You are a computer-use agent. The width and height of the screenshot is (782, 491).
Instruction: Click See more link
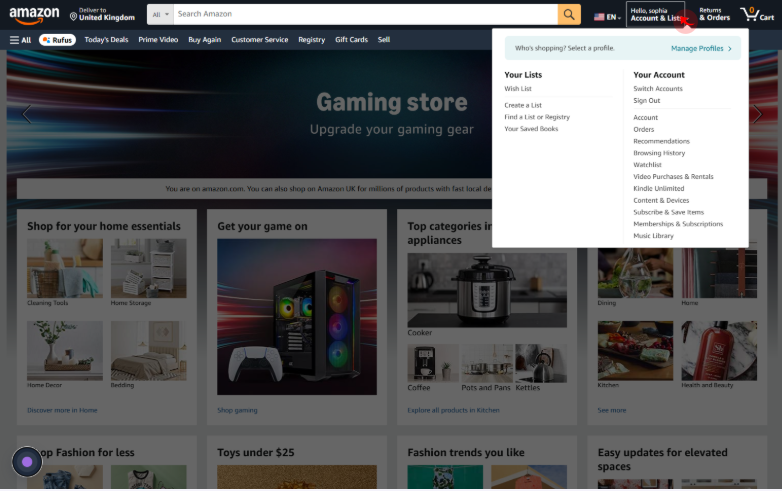[612, 410]
